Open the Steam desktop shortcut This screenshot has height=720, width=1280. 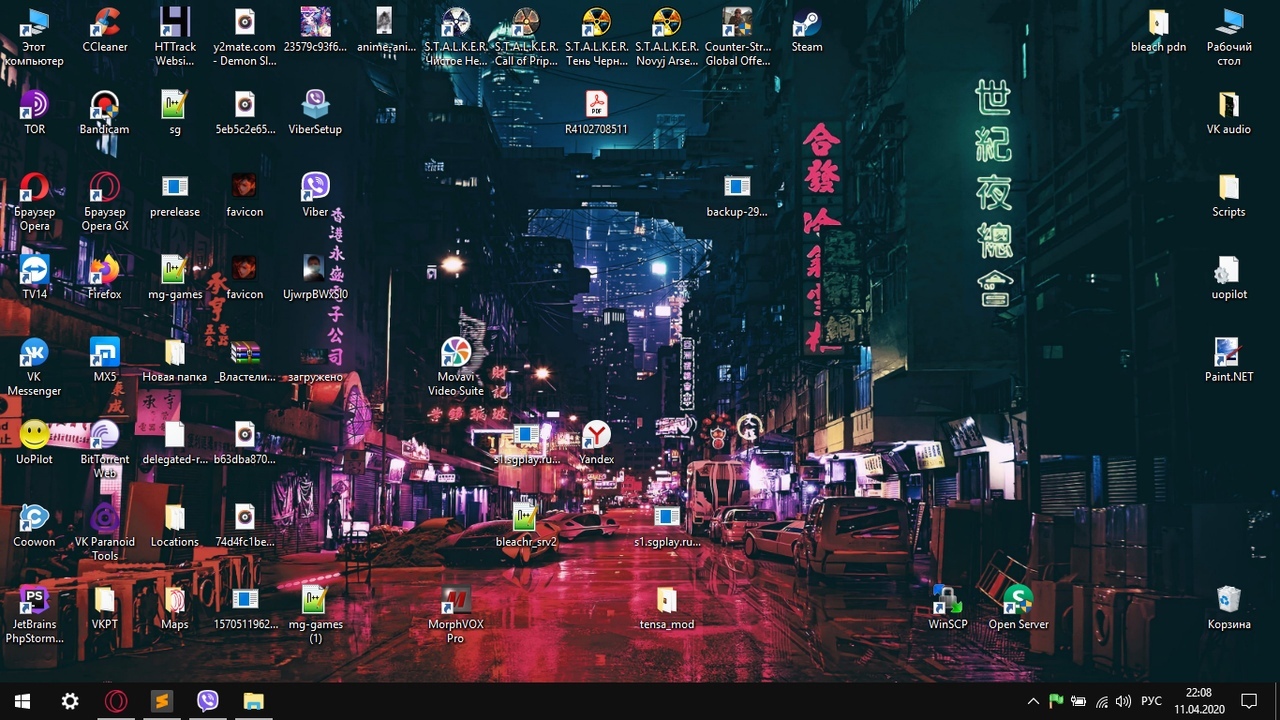(x=806, y=24)
